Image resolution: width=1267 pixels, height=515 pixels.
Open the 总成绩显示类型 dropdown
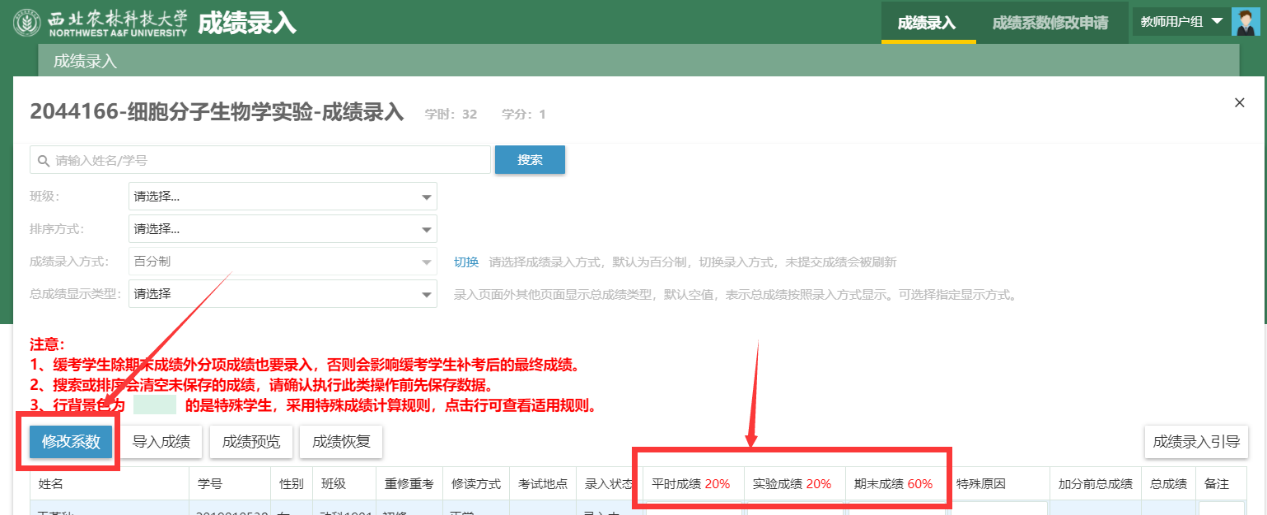pyautogui.click(x=283, y=294)
